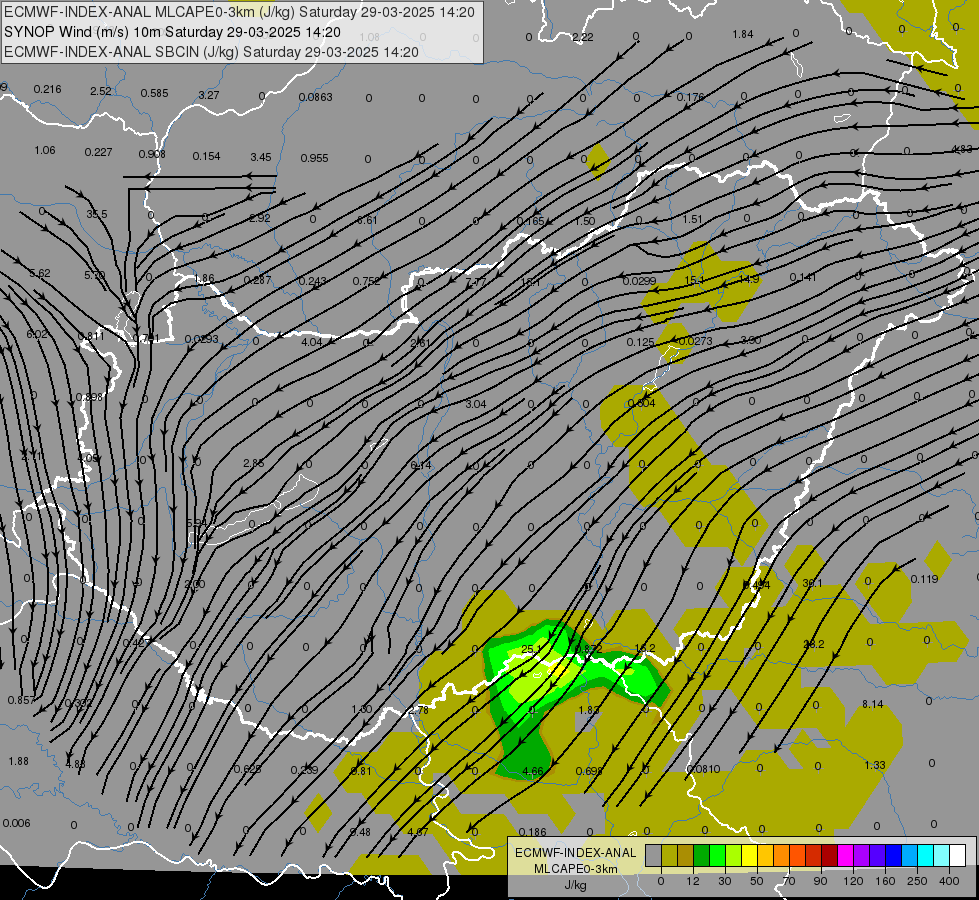Click the map value '0.125'

click(641, 342)
